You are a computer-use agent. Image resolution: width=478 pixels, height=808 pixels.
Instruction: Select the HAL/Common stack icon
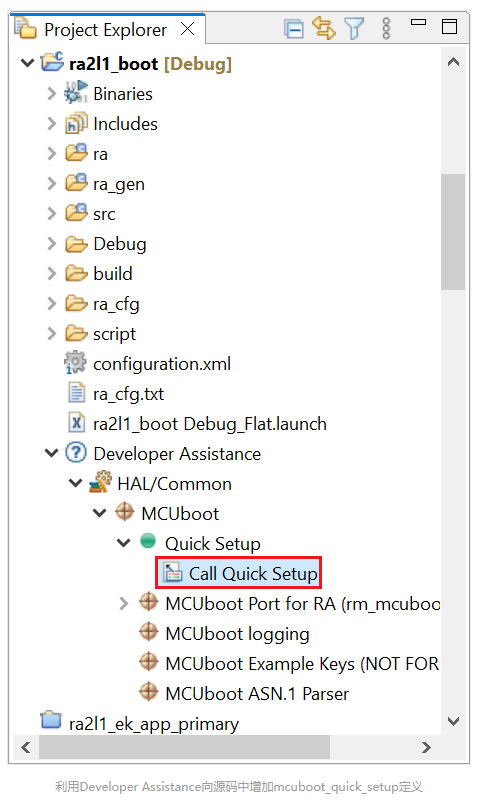coord(100,482)
